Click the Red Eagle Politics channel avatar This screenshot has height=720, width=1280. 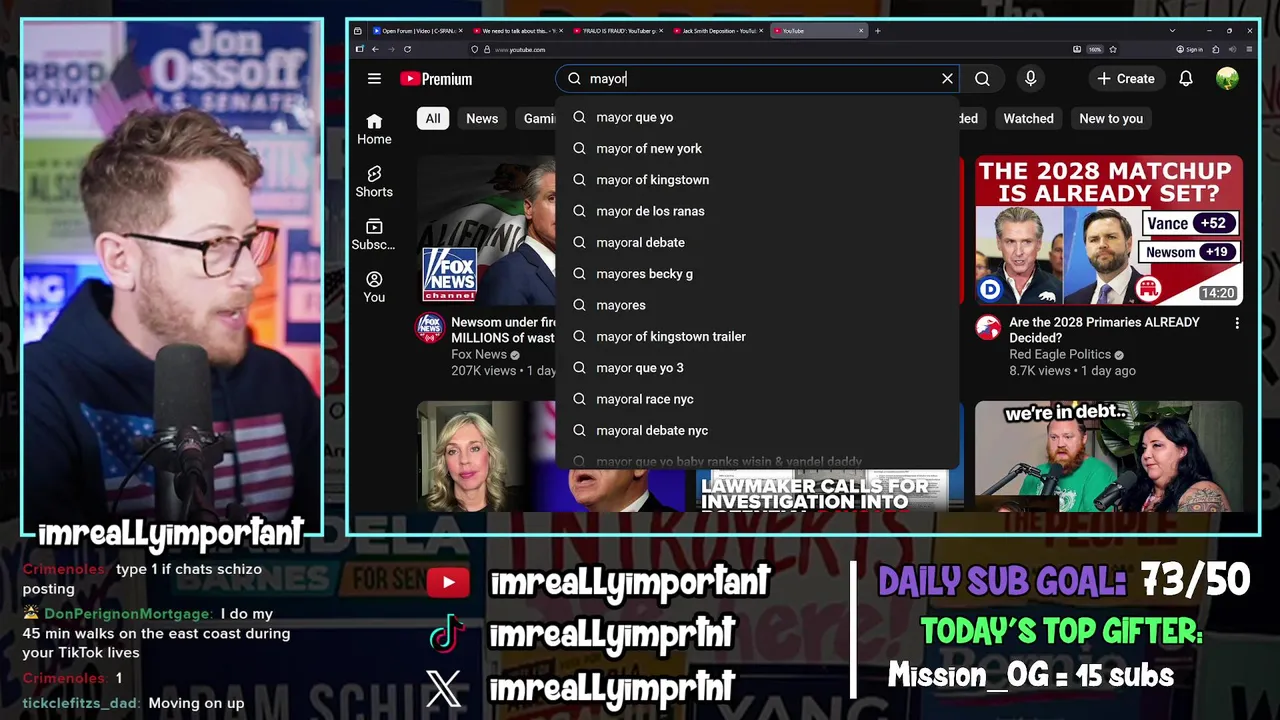988,328
